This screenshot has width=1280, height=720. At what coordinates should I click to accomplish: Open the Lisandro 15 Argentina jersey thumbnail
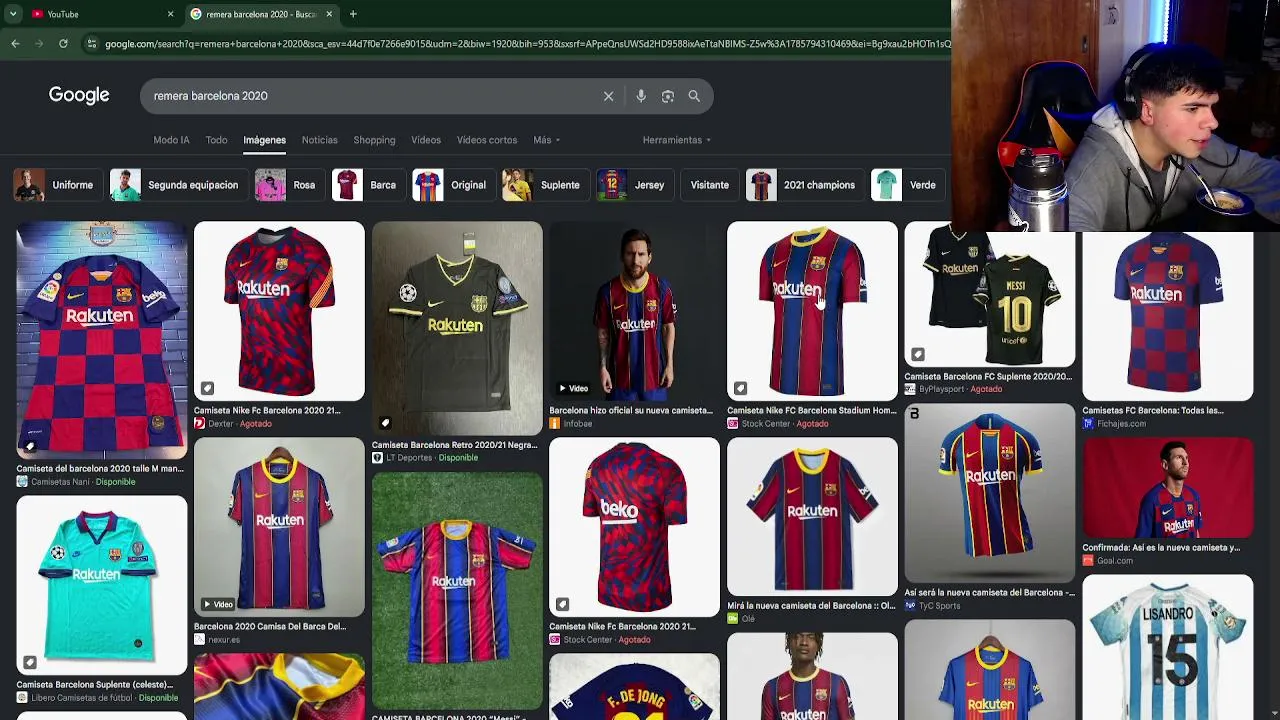click(x=1167, y=647)
